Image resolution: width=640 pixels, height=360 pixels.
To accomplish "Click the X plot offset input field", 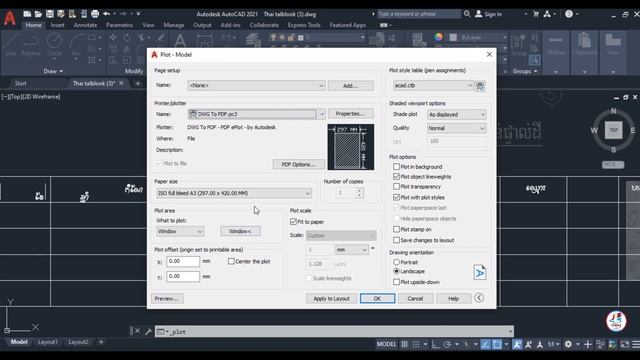I will point(183,261).
